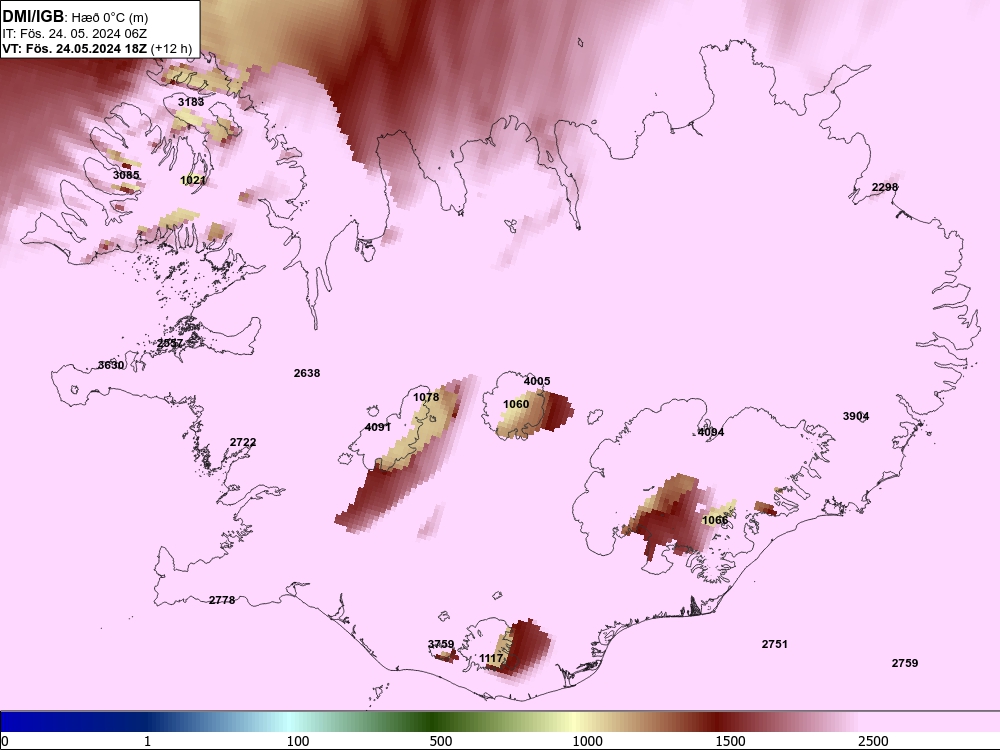Click the DMI/IGB title text
This screenshot has height=750, width=1000.
(34, 17)
